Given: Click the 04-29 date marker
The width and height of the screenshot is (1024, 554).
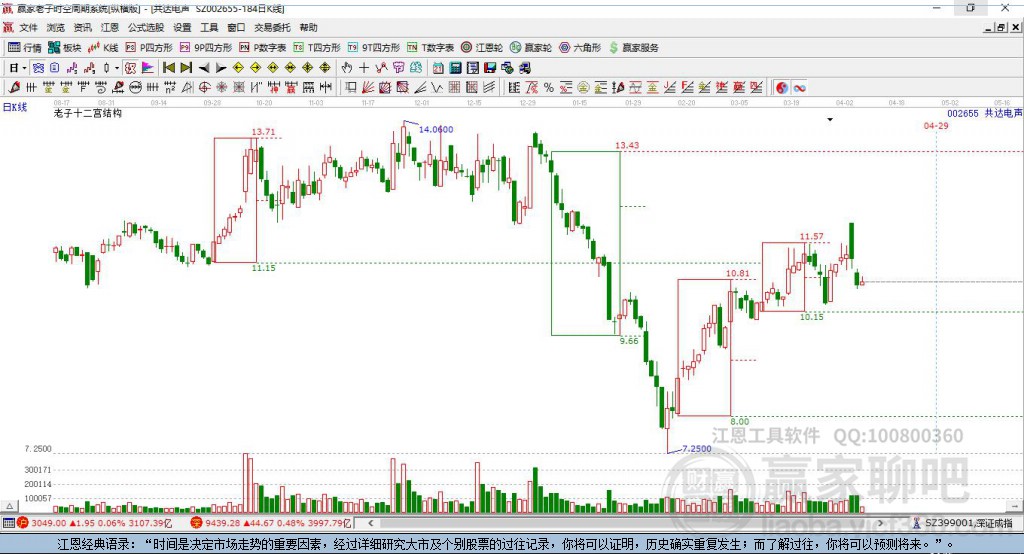Looking at the screenshot, I should pos(936,125).
